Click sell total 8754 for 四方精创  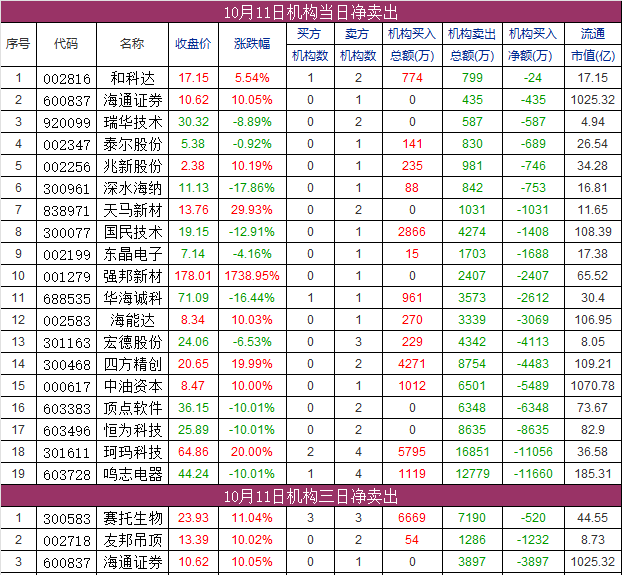click(x=472, y=364)
